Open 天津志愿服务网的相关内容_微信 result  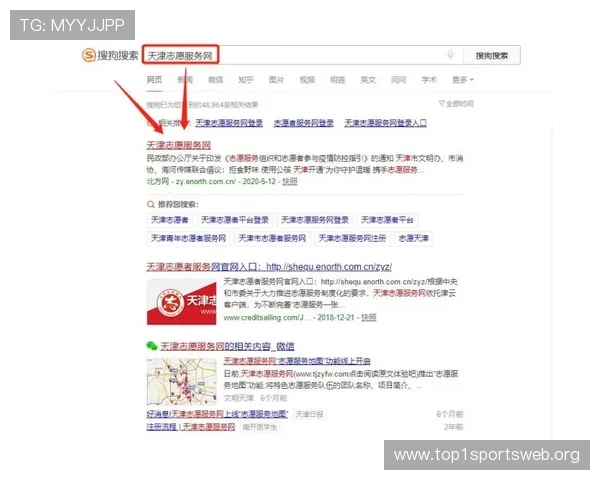tap(227, 346)
